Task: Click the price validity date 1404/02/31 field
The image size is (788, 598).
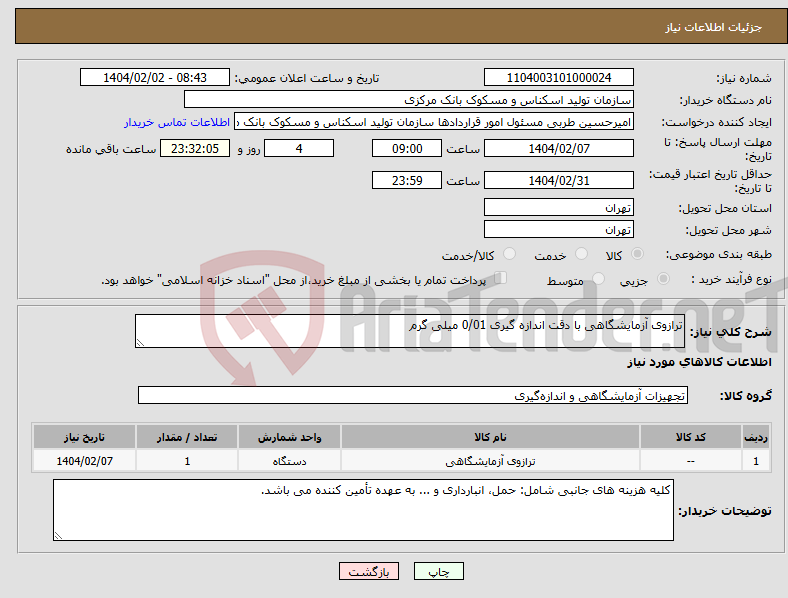Action: (558, 180)
